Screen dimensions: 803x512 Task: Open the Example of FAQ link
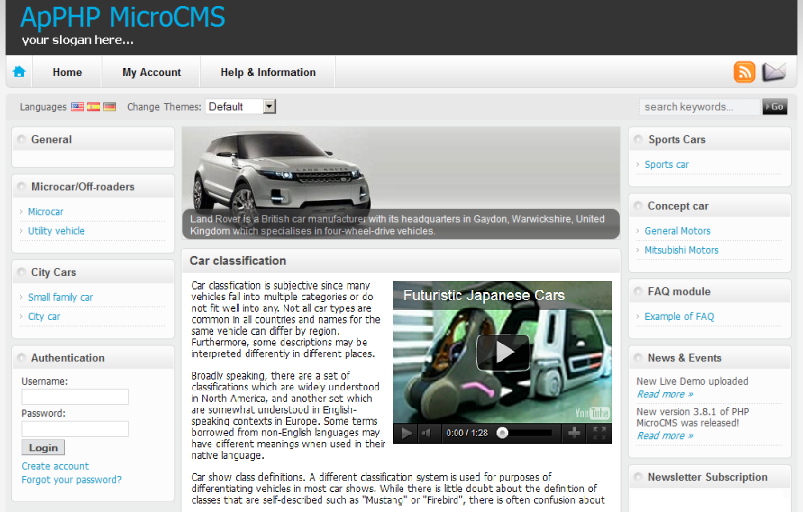click(x=679, y=316)
